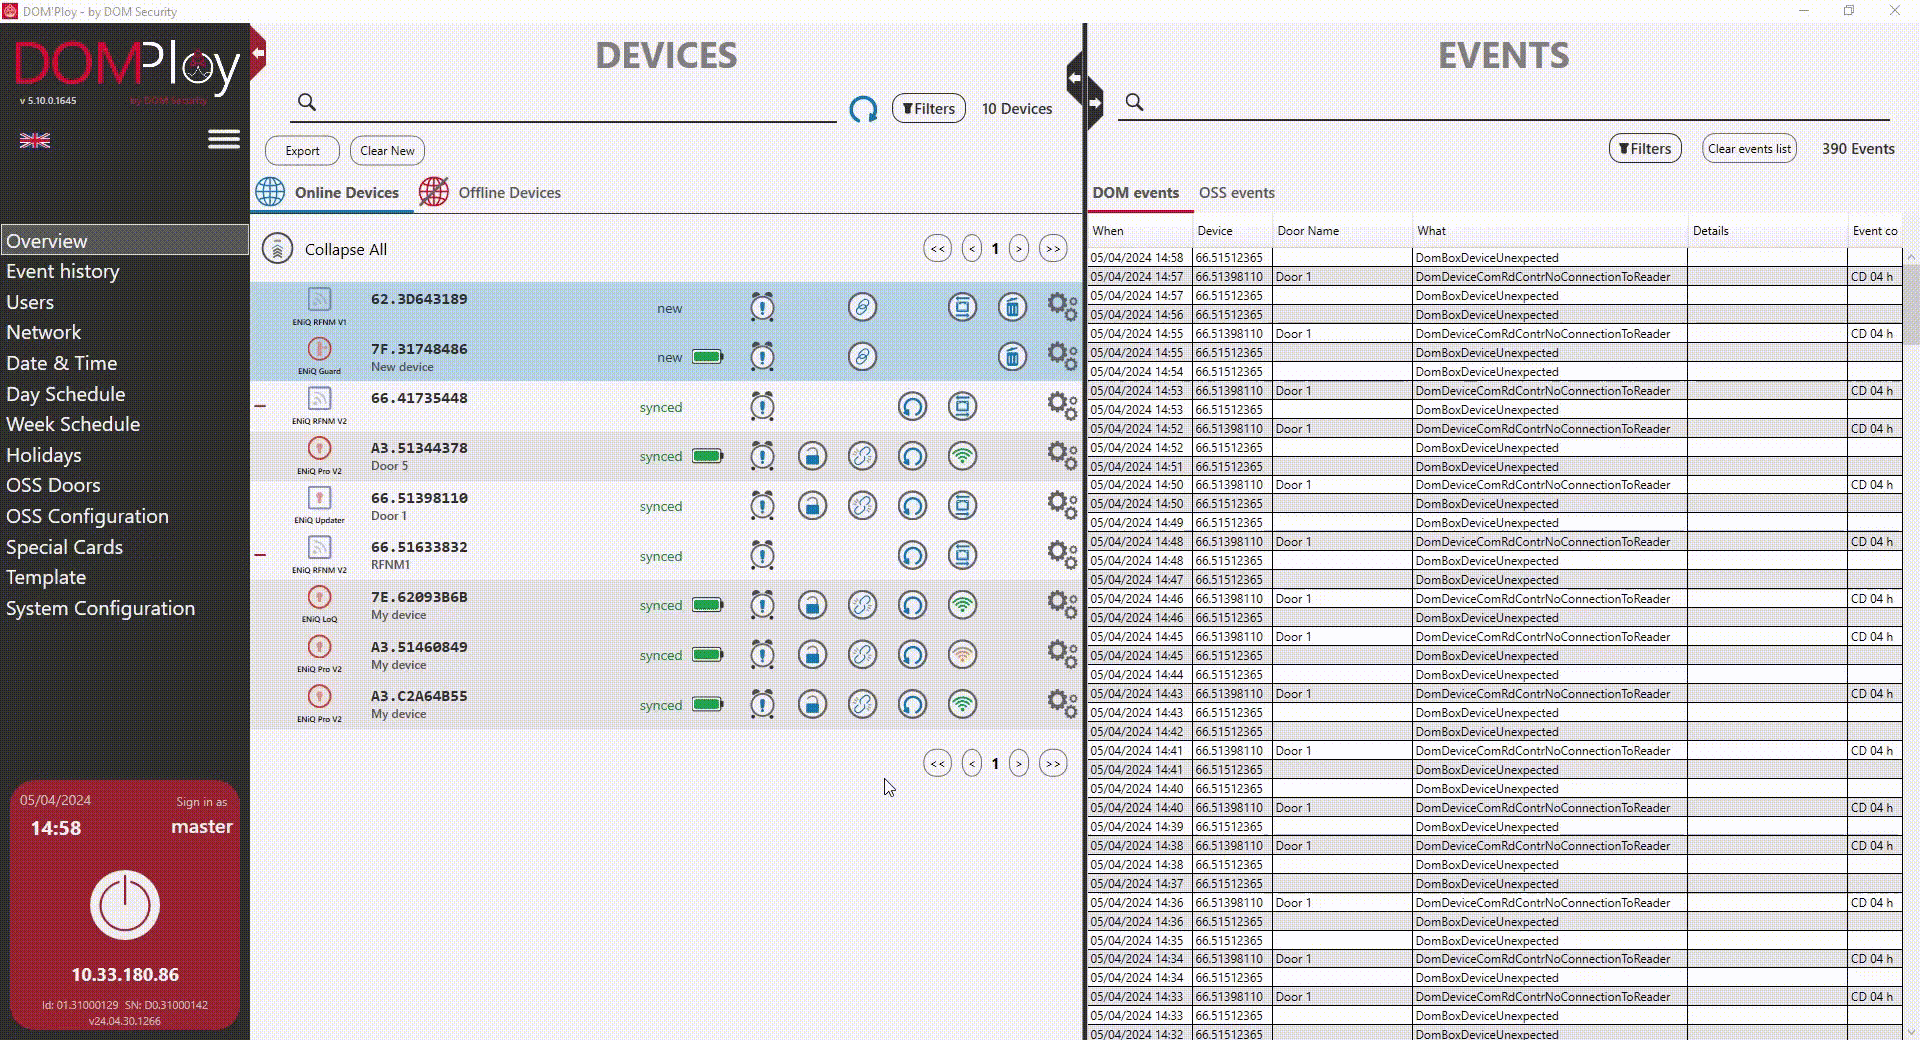1920x1040 pixels.
Task: Open gear settings for device 66.41735448
Action: (x=1062, y=407)
